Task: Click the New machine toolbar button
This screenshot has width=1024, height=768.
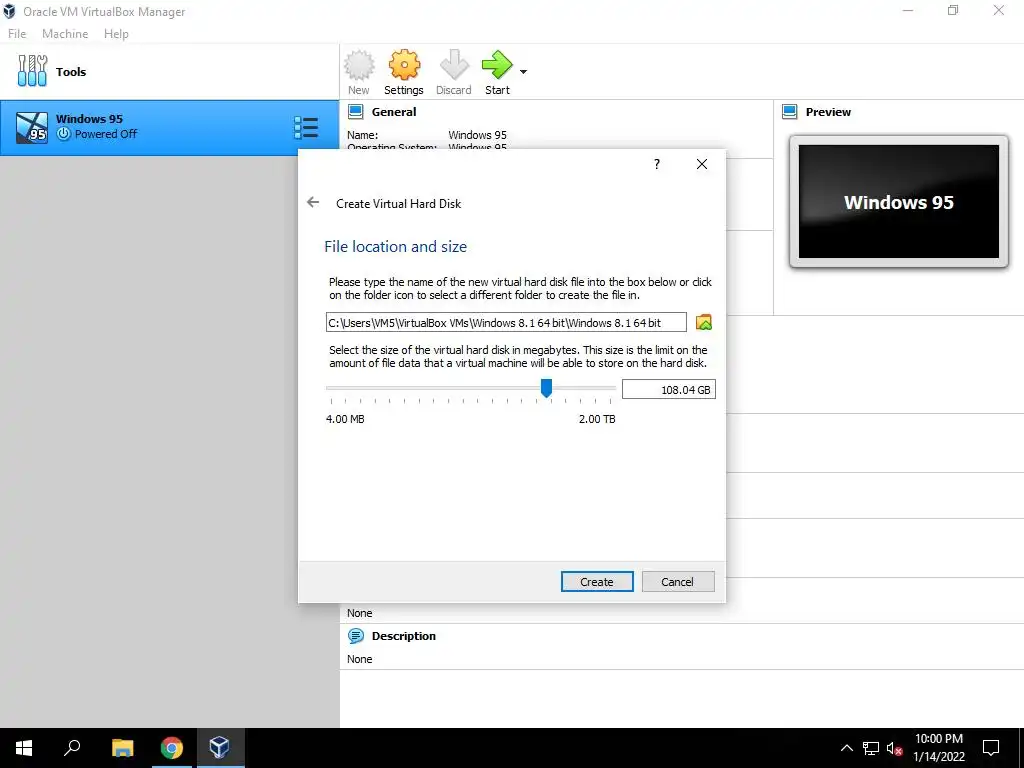Action: click(359, 72)
